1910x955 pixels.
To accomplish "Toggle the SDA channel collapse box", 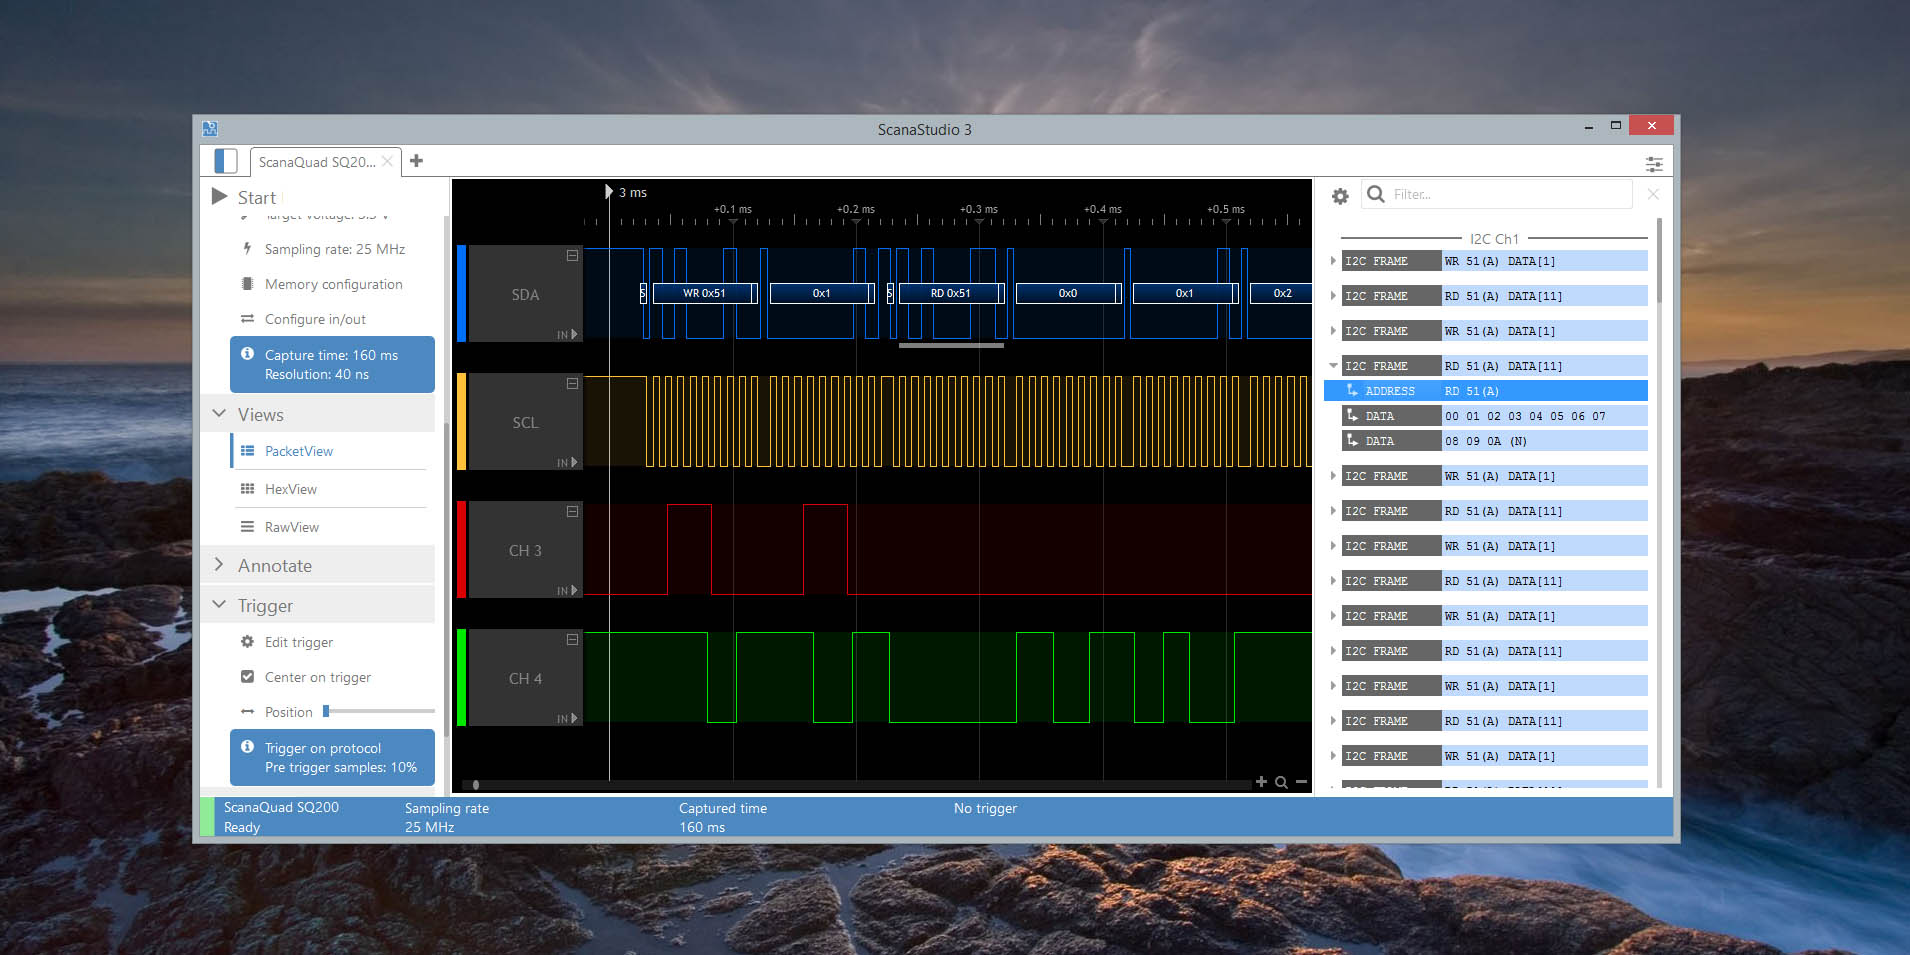I will [x=571, y=255].
